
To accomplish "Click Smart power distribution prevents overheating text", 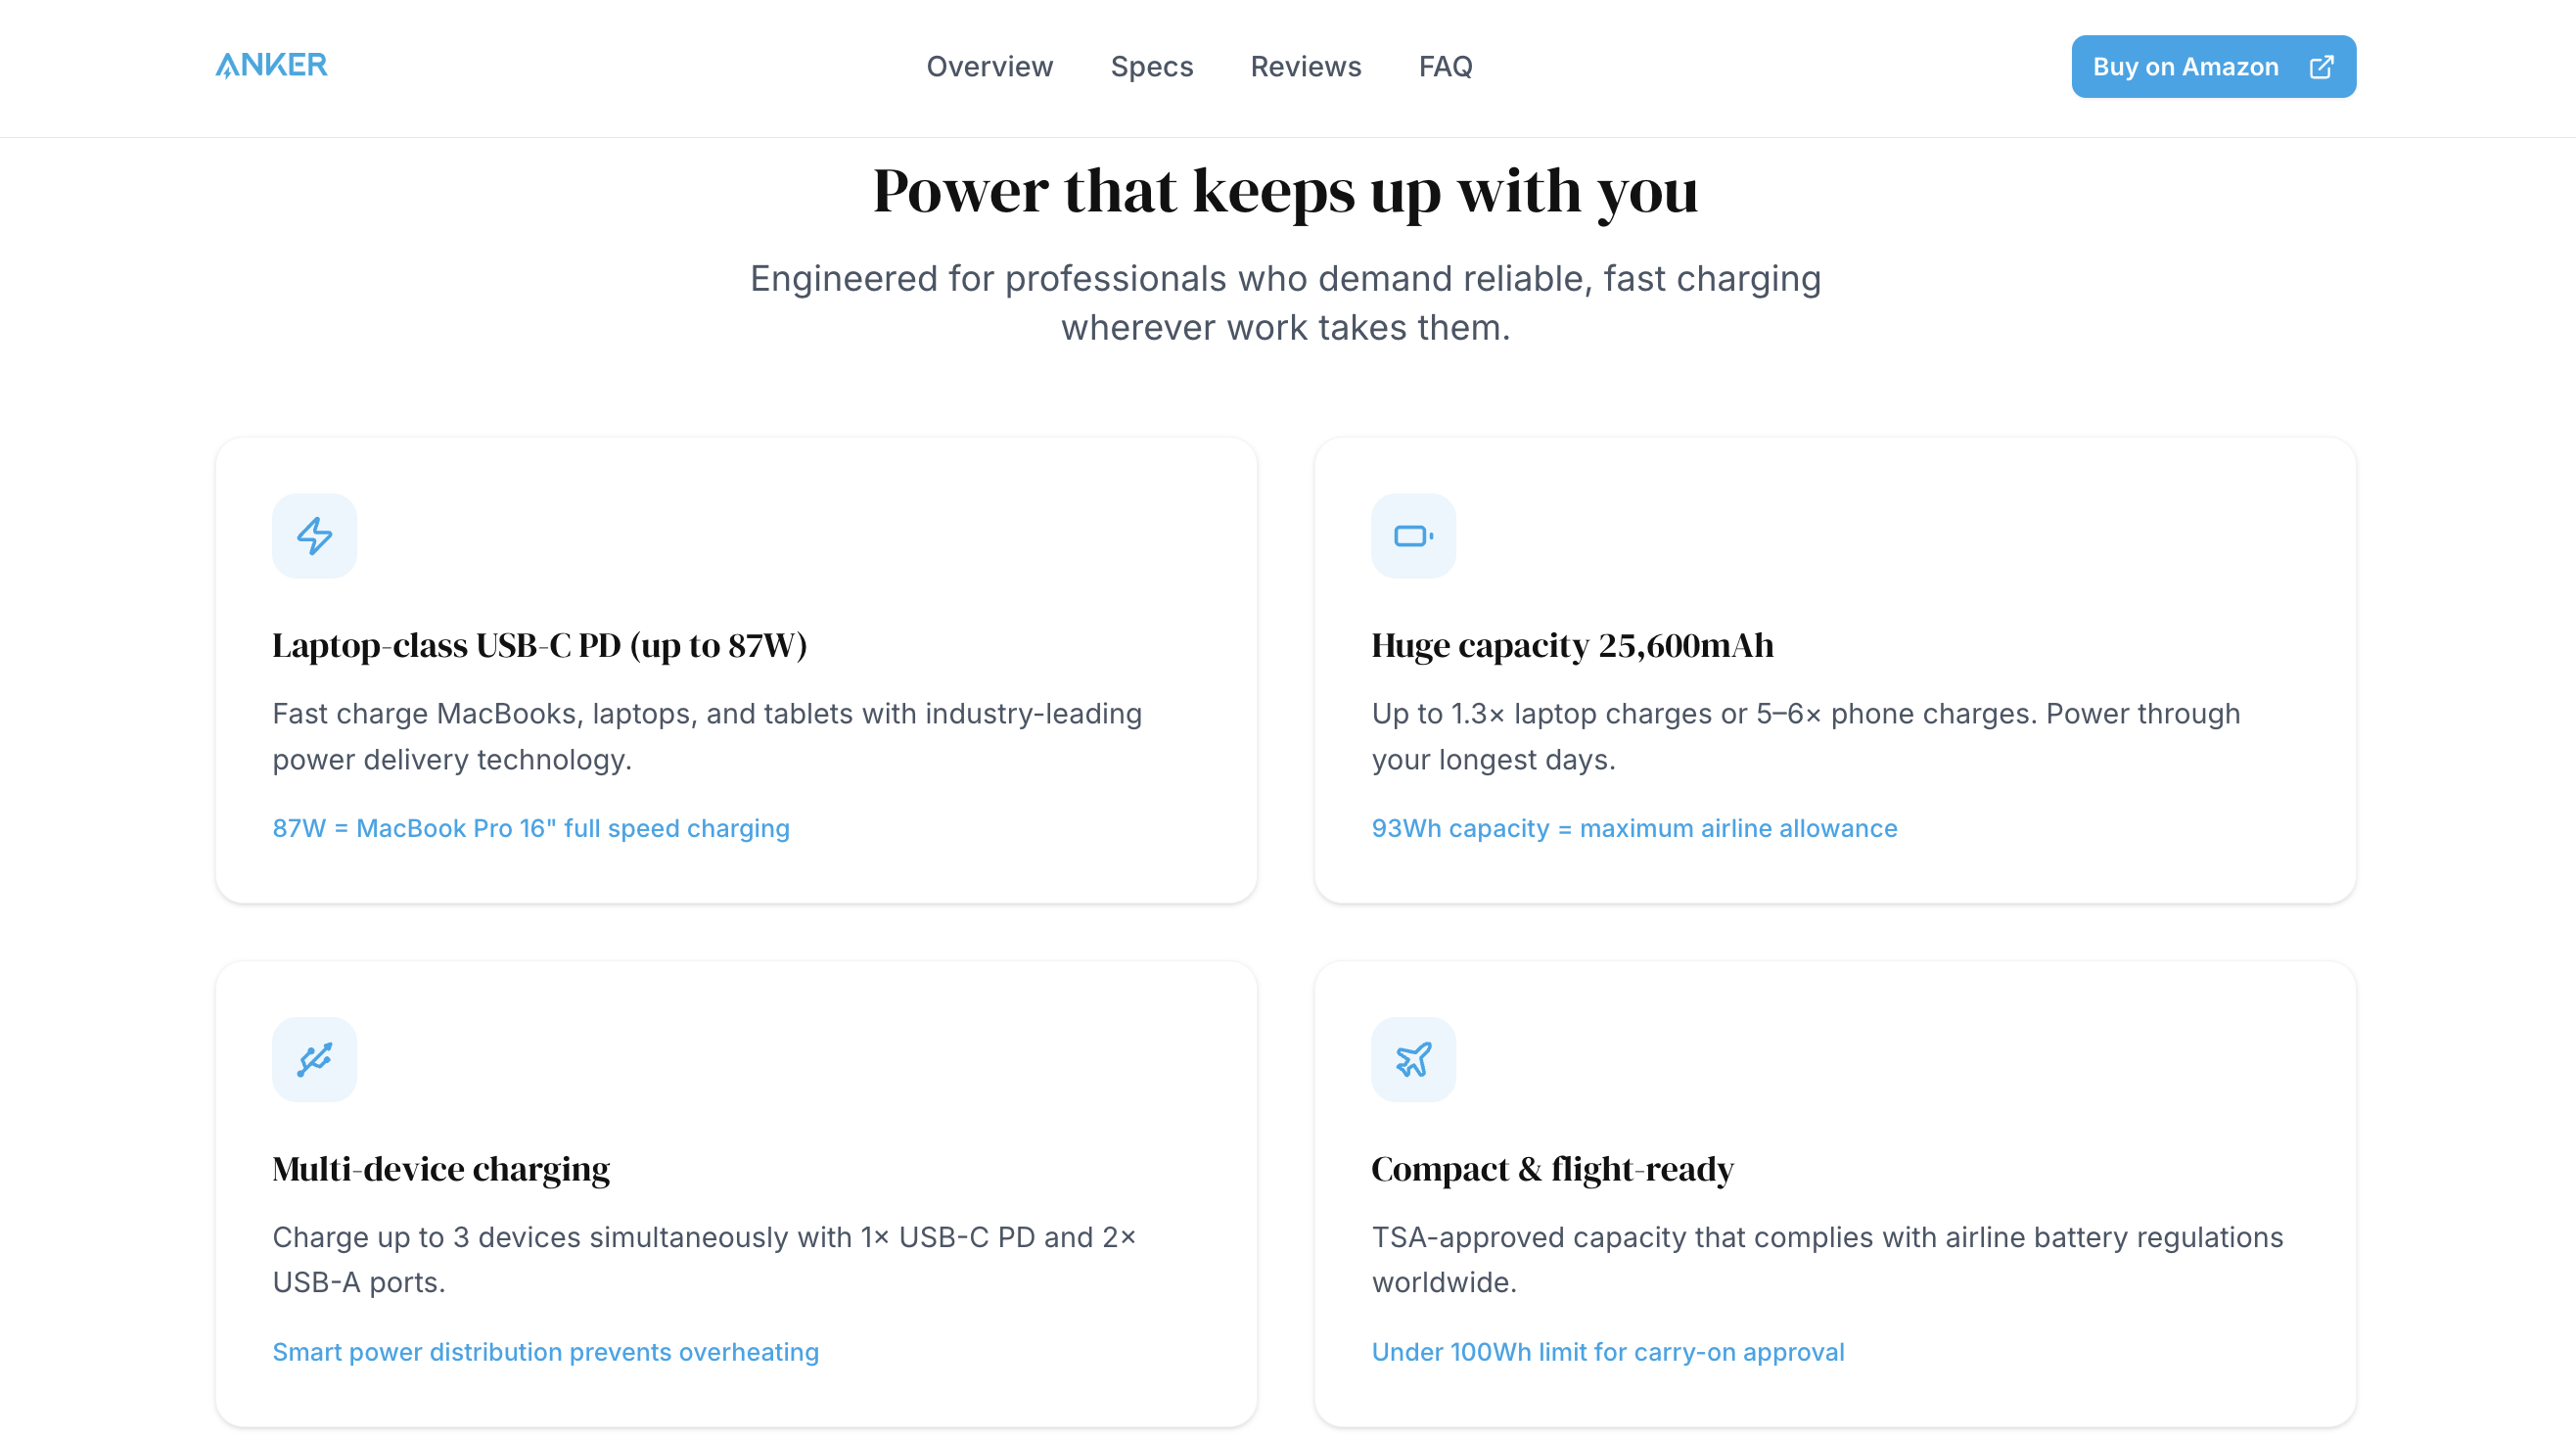I will (x=545, y=1351).
